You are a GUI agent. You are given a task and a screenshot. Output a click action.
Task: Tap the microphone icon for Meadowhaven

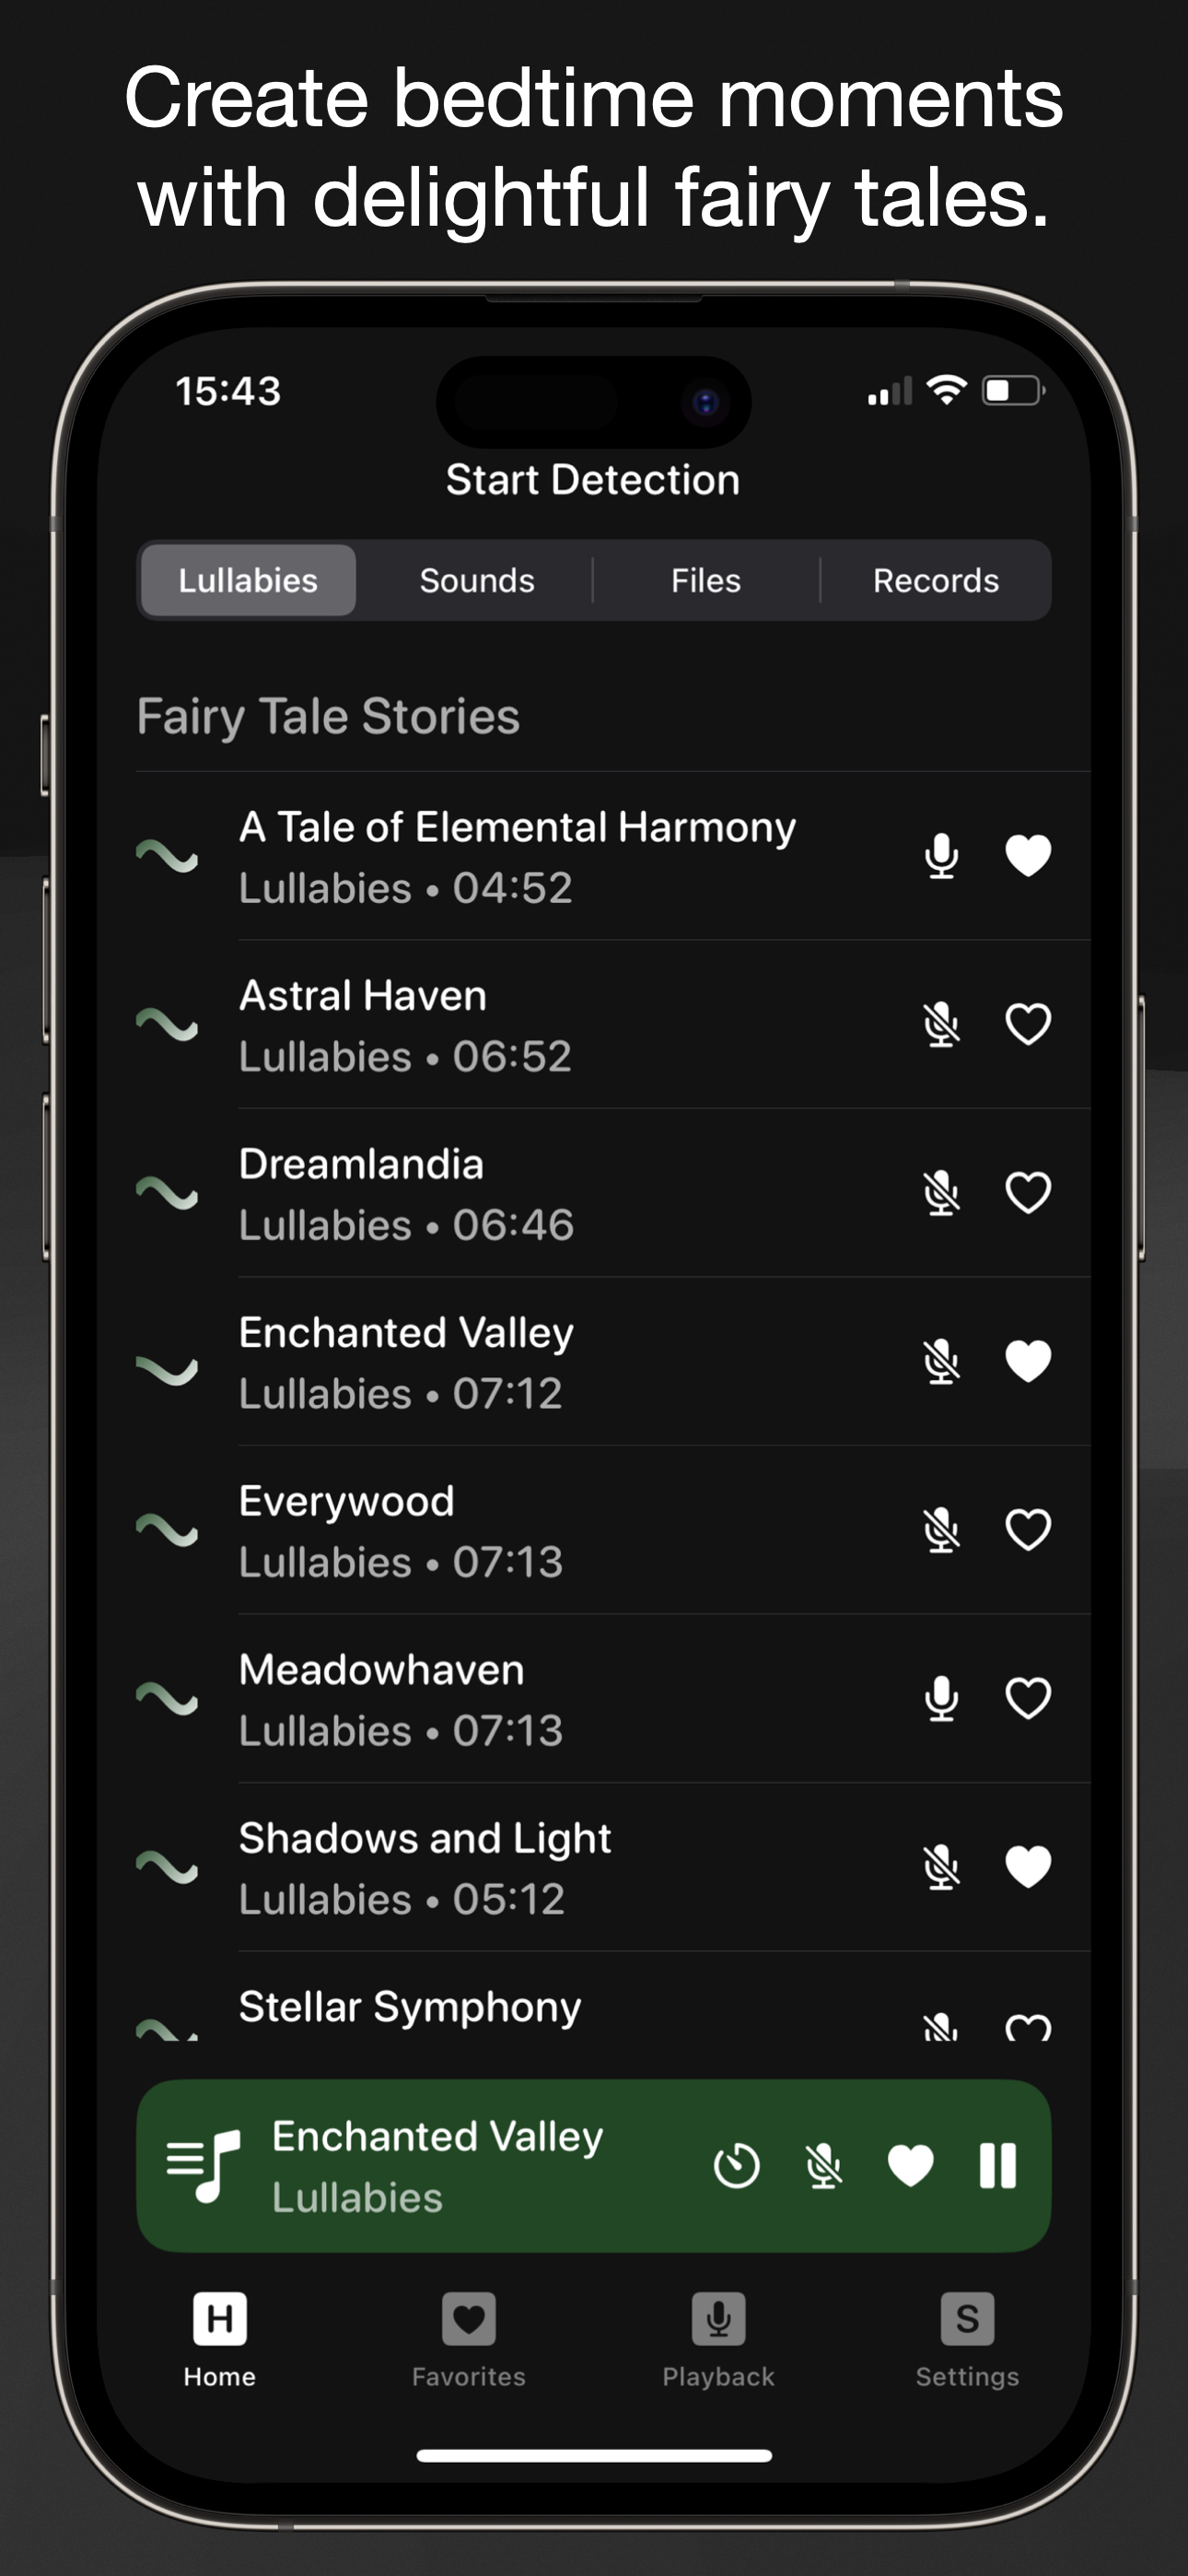[x=941, y=1698]
